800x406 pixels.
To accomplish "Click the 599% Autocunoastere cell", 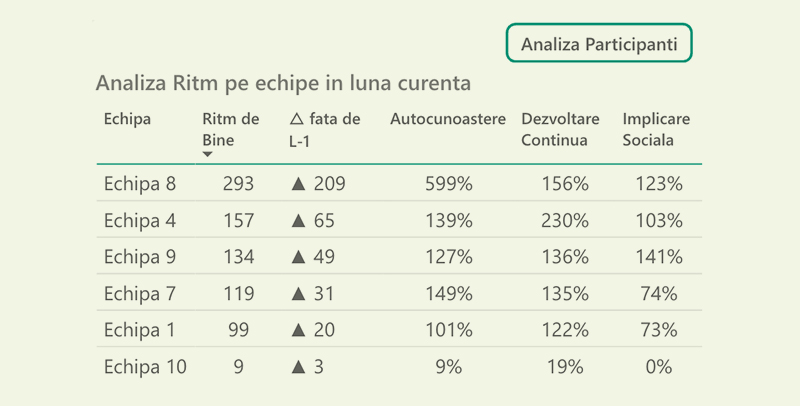I will 448,184.
